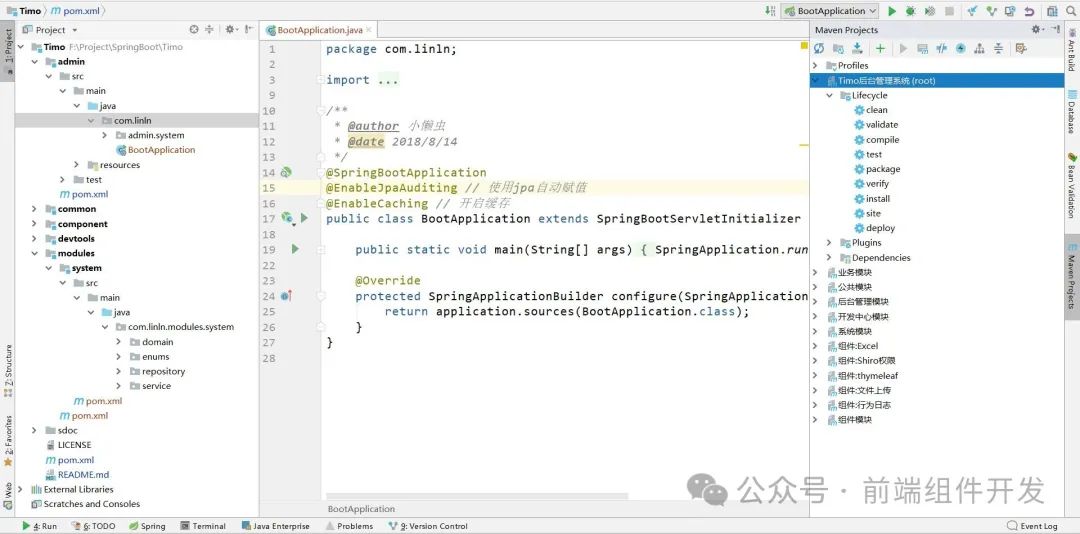Start the Debug bug icon in the toolbar
Viewport: 1080px width, 534px height.
(911, 11)
